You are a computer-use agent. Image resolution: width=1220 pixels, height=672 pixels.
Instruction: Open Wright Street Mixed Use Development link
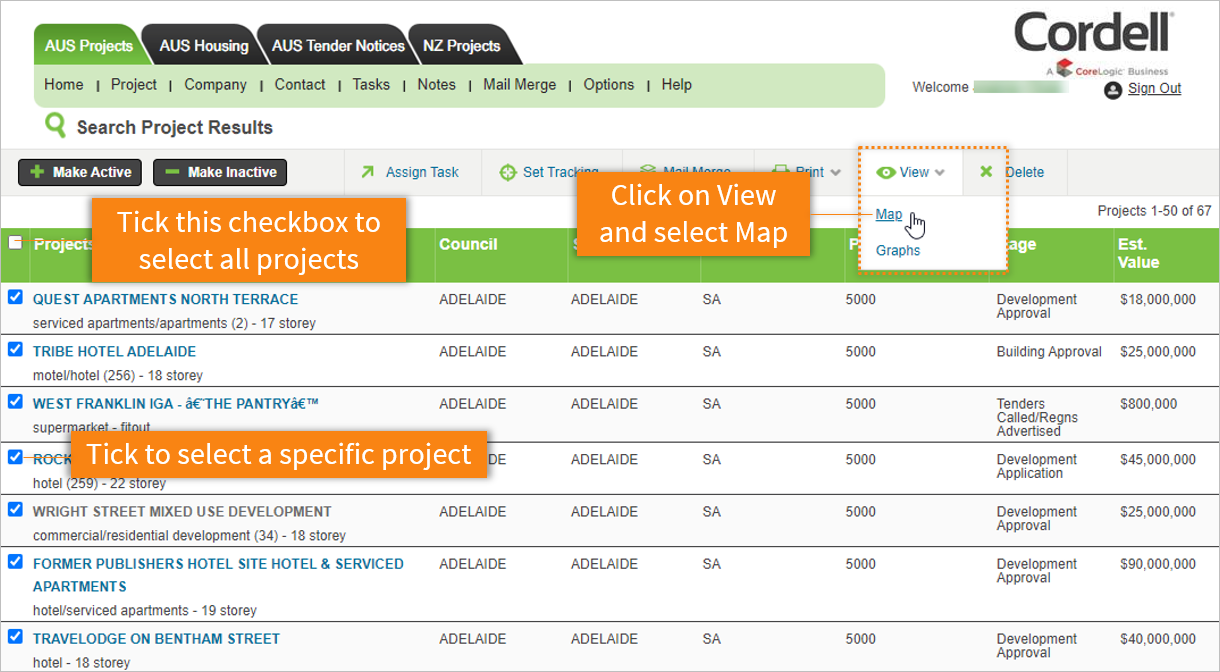click(x=182, y=511)
